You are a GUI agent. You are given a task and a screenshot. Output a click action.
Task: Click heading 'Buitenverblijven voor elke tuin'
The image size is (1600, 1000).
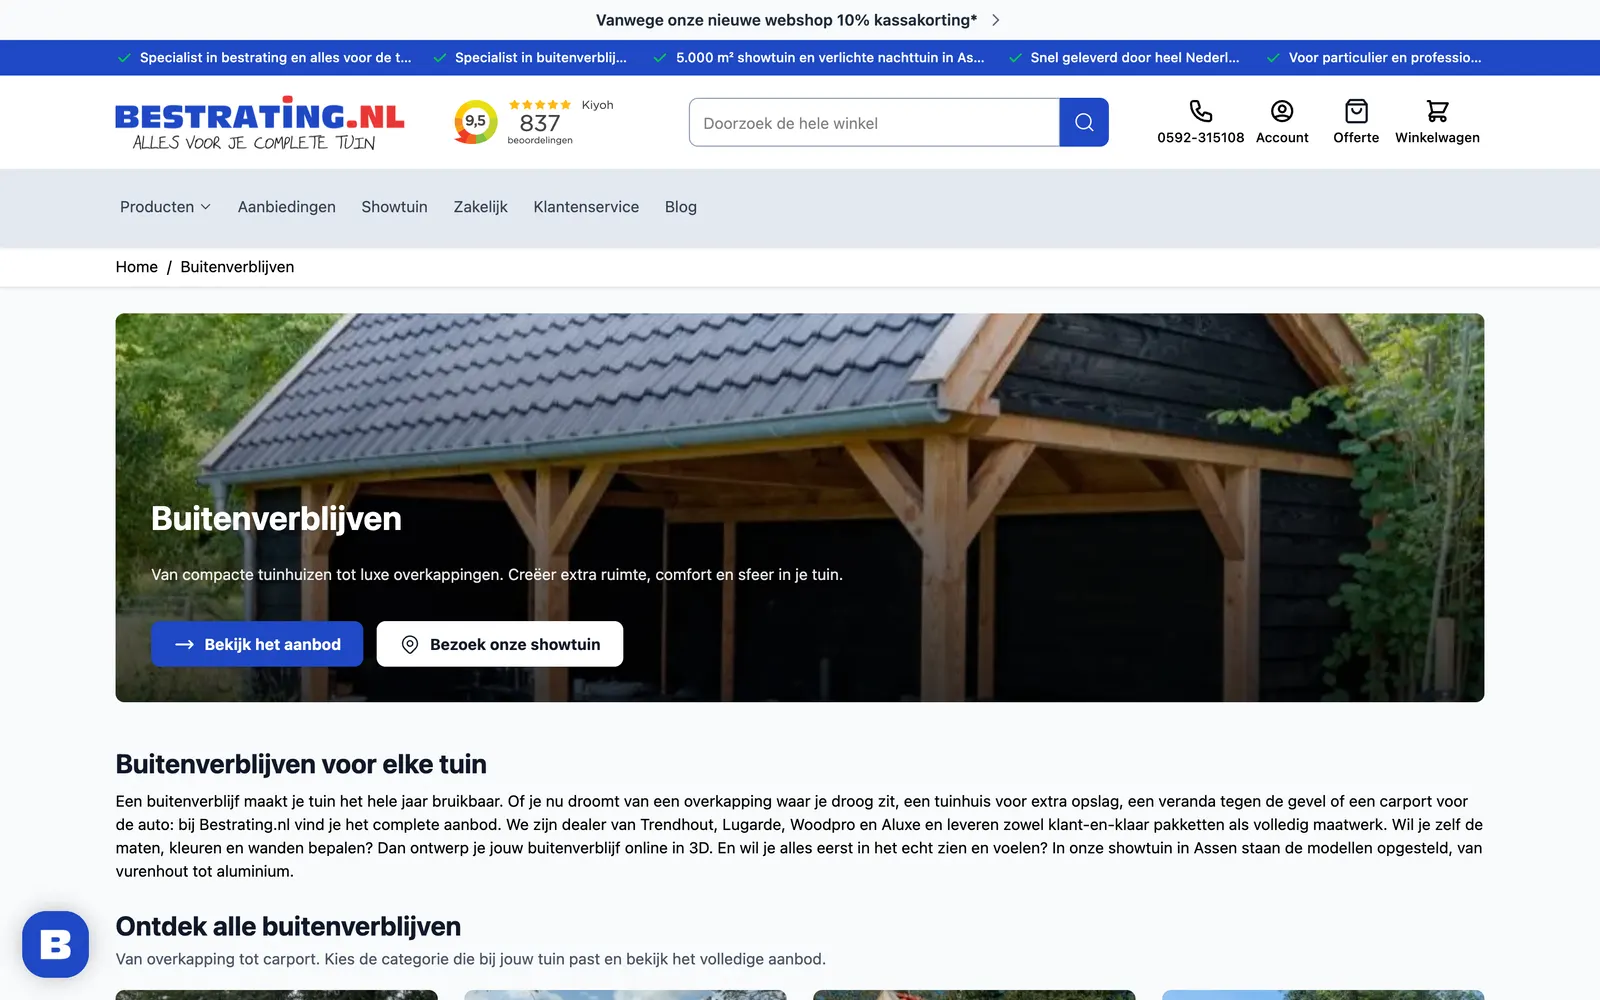pyautogui.click(x=301, y=764)
